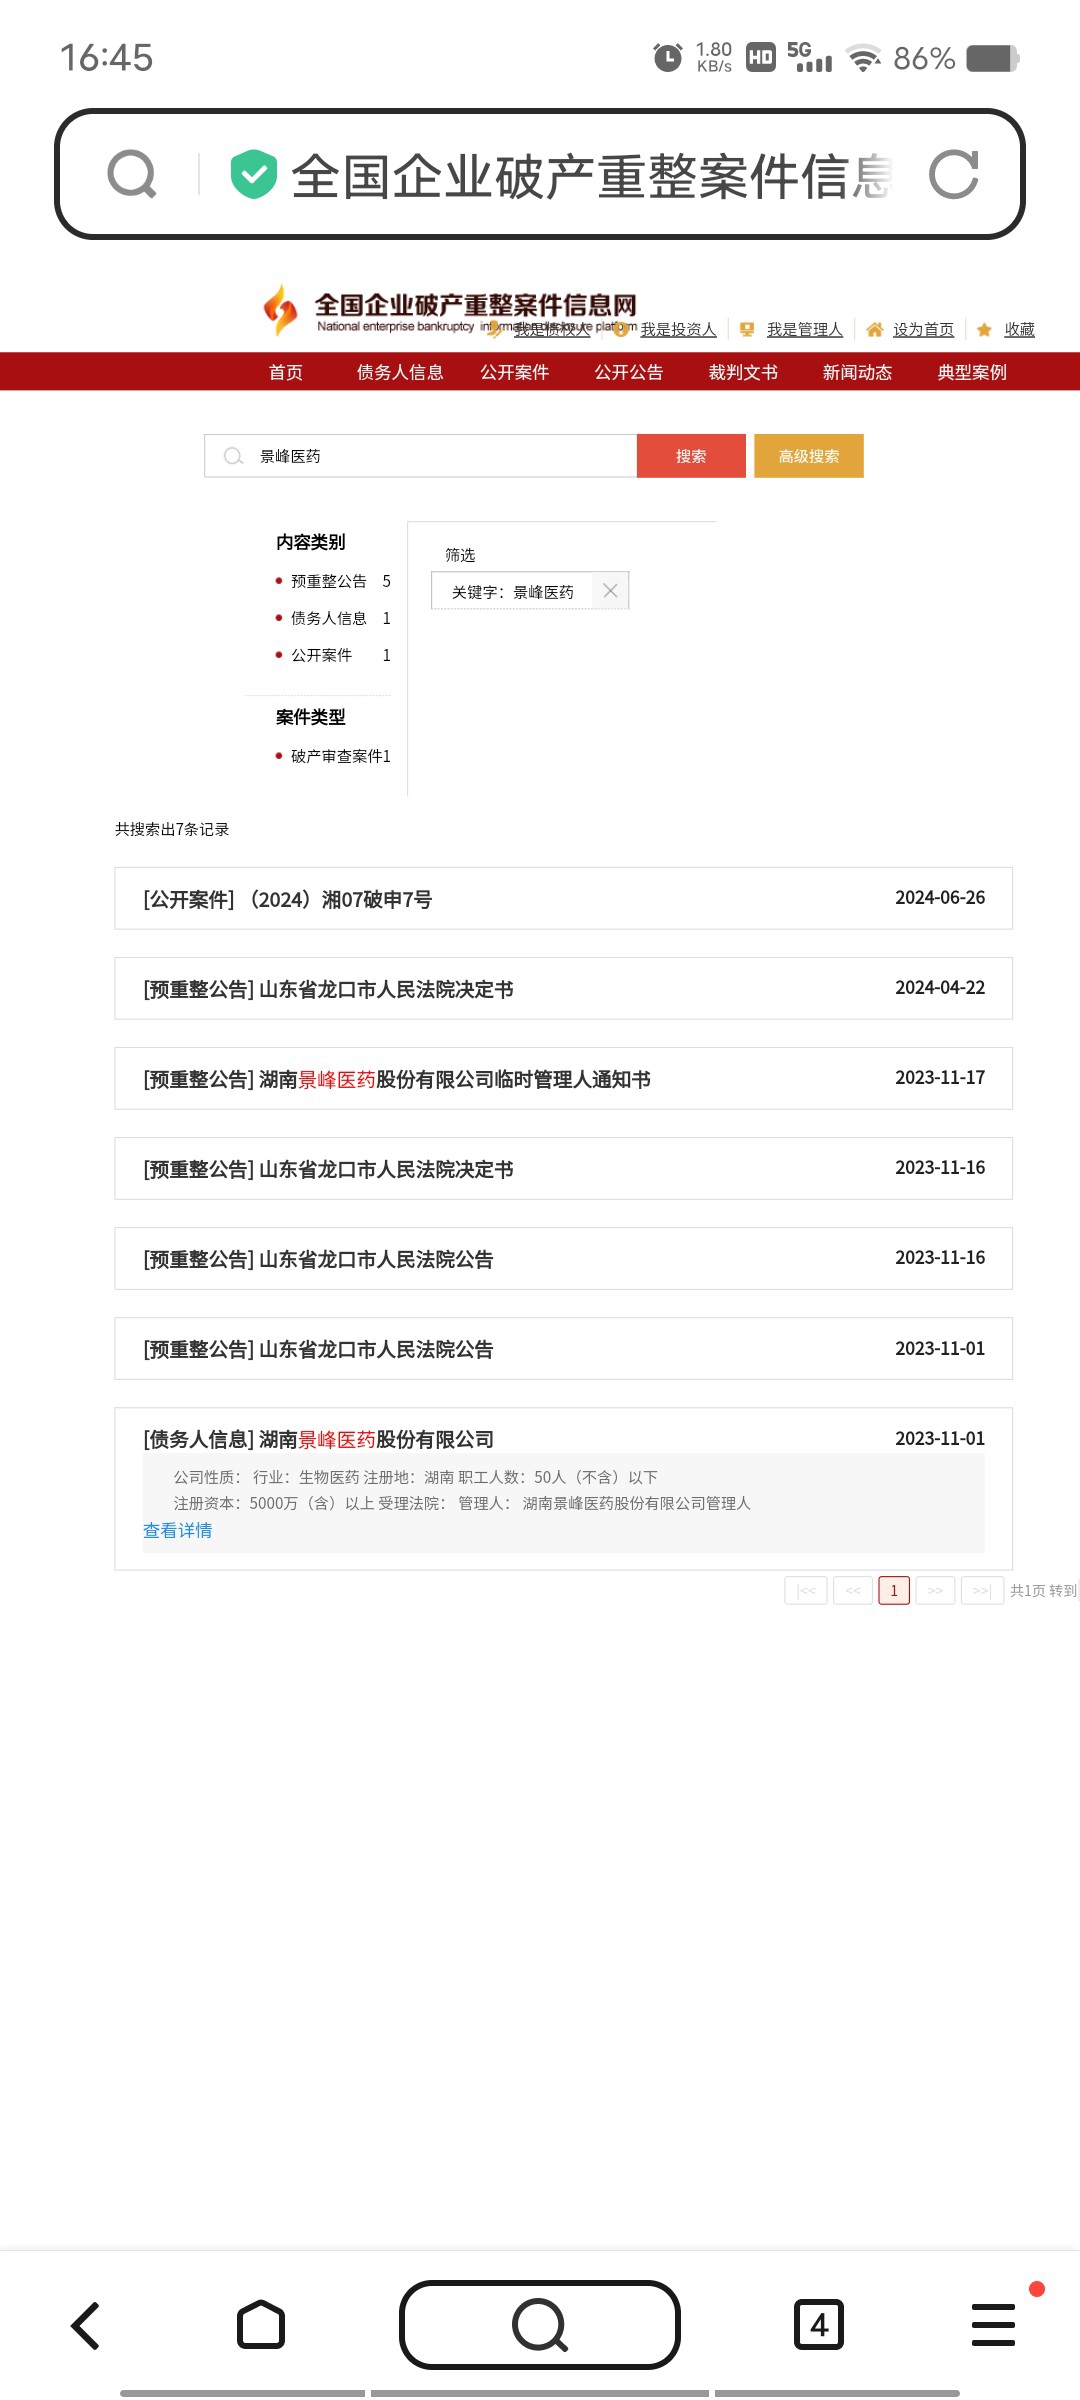Open the 裁判文书 menu item

pyautogui.click(x=743, y=372)
